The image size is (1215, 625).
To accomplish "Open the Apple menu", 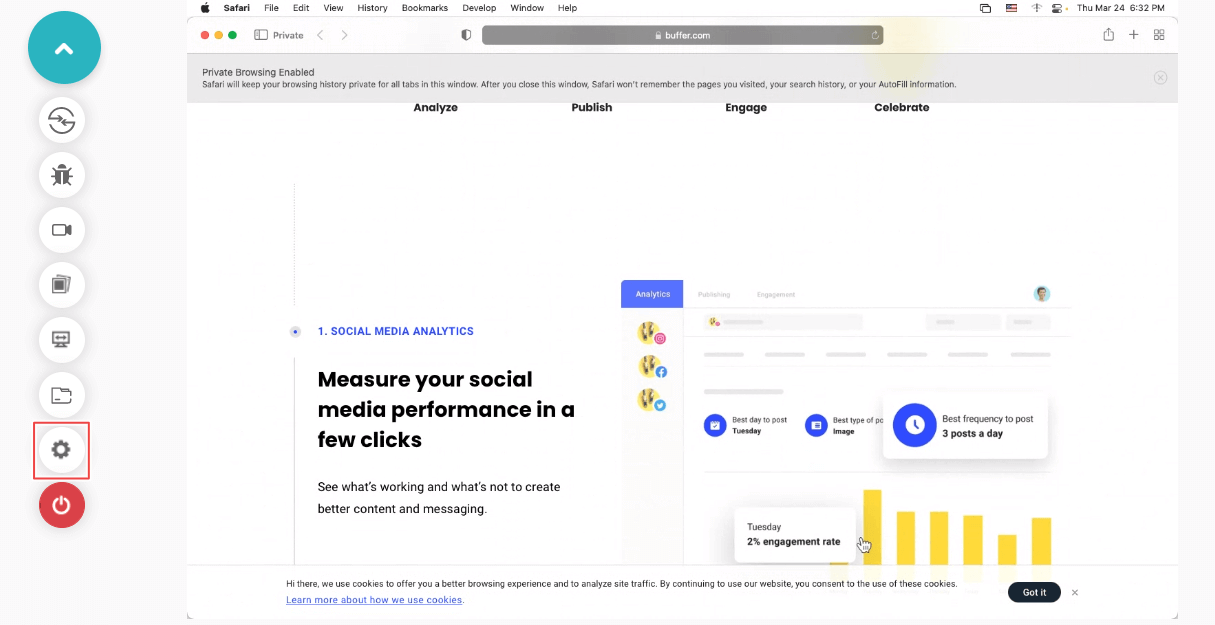I will [x=206, y=7].
